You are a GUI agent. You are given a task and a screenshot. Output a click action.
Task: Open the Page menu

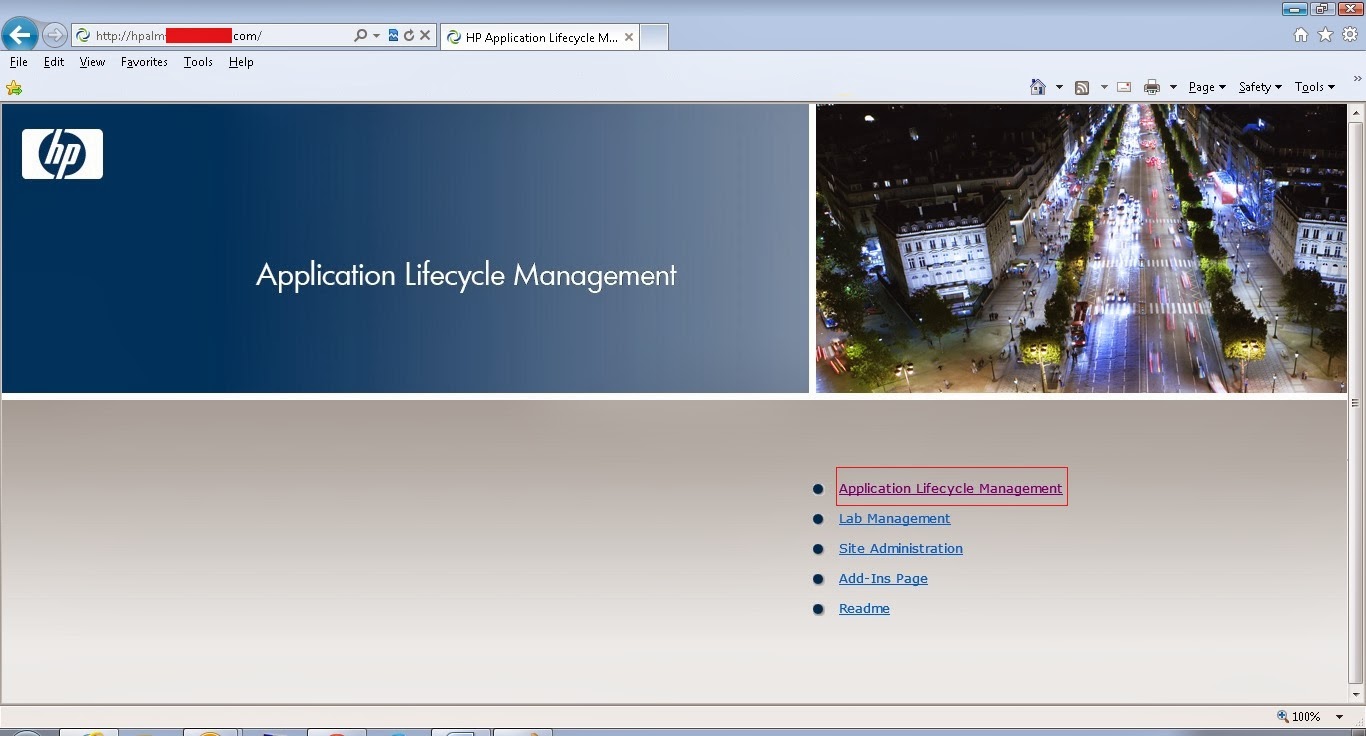coord(1202,87)
